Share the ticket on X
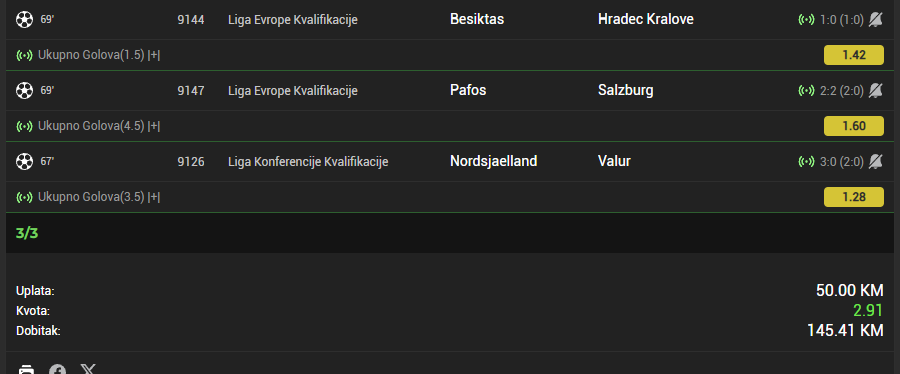The width and height of the screenshot is (900, 374). click(88, 369)
